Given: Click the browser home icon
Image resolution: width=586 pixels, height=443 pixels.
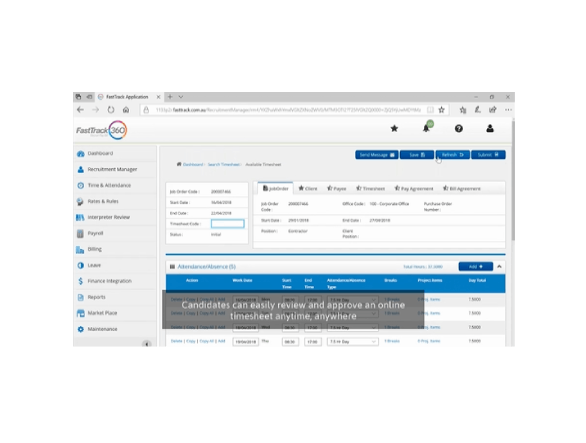Looking at the screenshot, I should pos(126,110).
